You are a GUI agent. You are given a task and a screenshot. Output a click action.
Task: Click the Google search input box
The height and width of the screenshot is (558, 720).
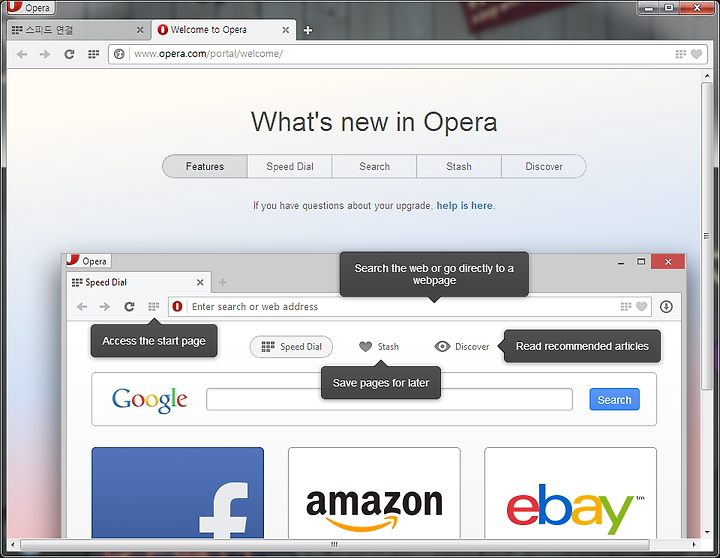389,400
